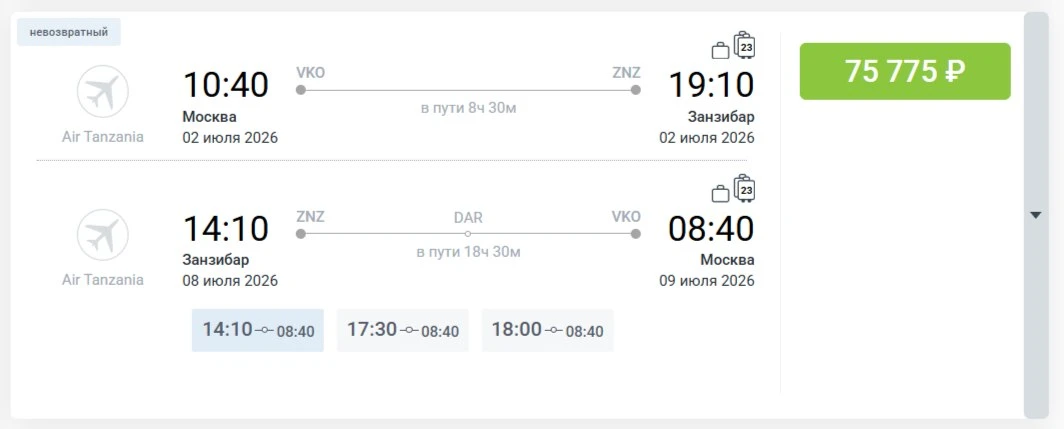Screen dimensions: 1064x429
Task: Click the Air Tanzania logo on outbound flight
Action: 102,92
